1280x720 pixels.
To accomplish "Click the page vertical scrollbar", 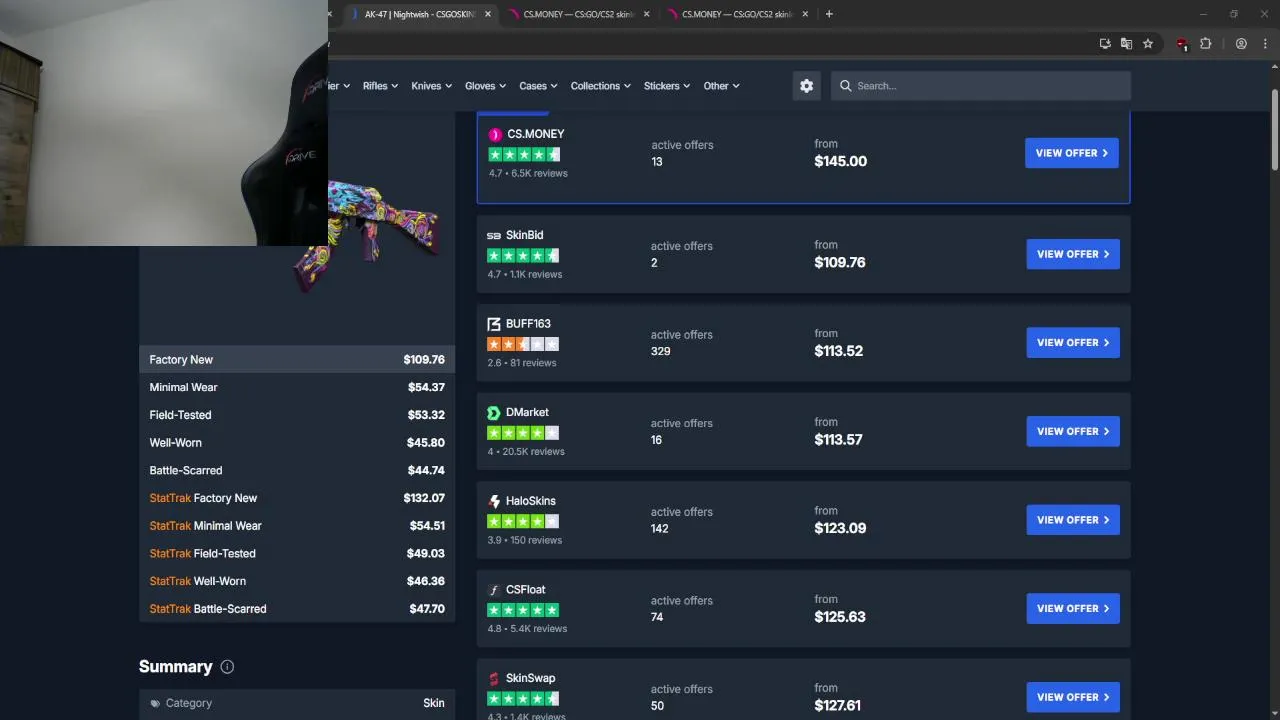I will [x=1275, y=130].
